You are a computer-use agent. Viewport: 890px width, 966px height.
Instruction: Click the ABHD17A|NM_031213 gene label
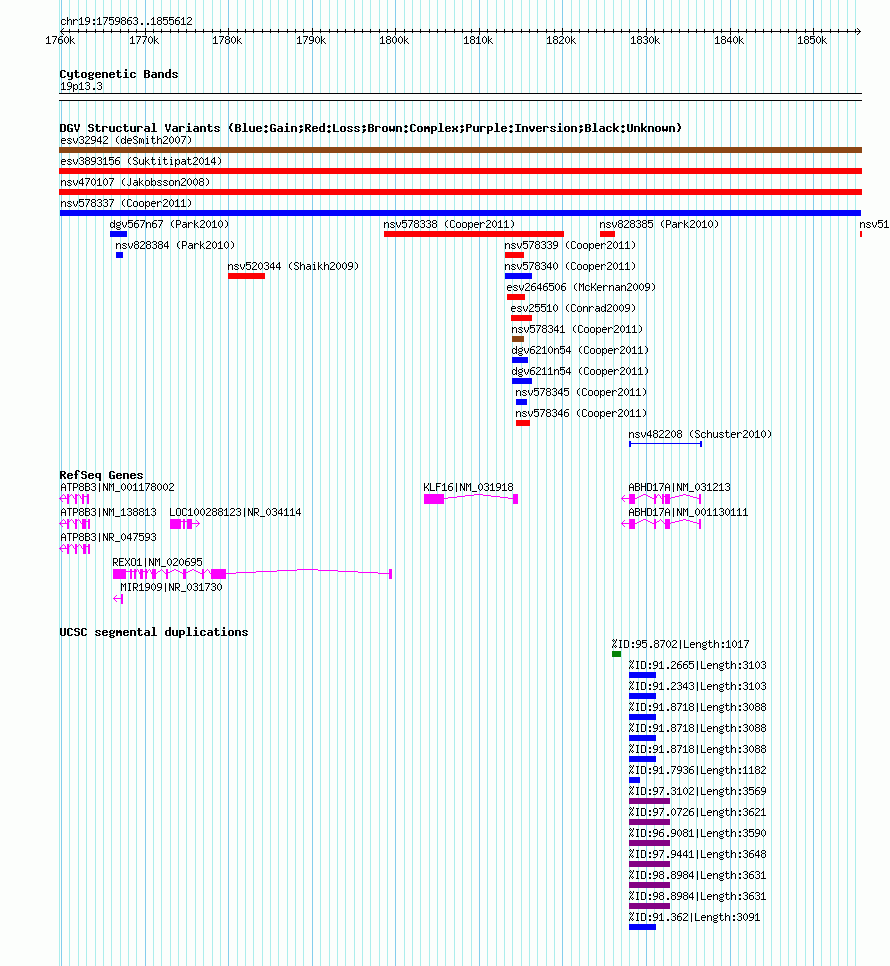[679, 487]
